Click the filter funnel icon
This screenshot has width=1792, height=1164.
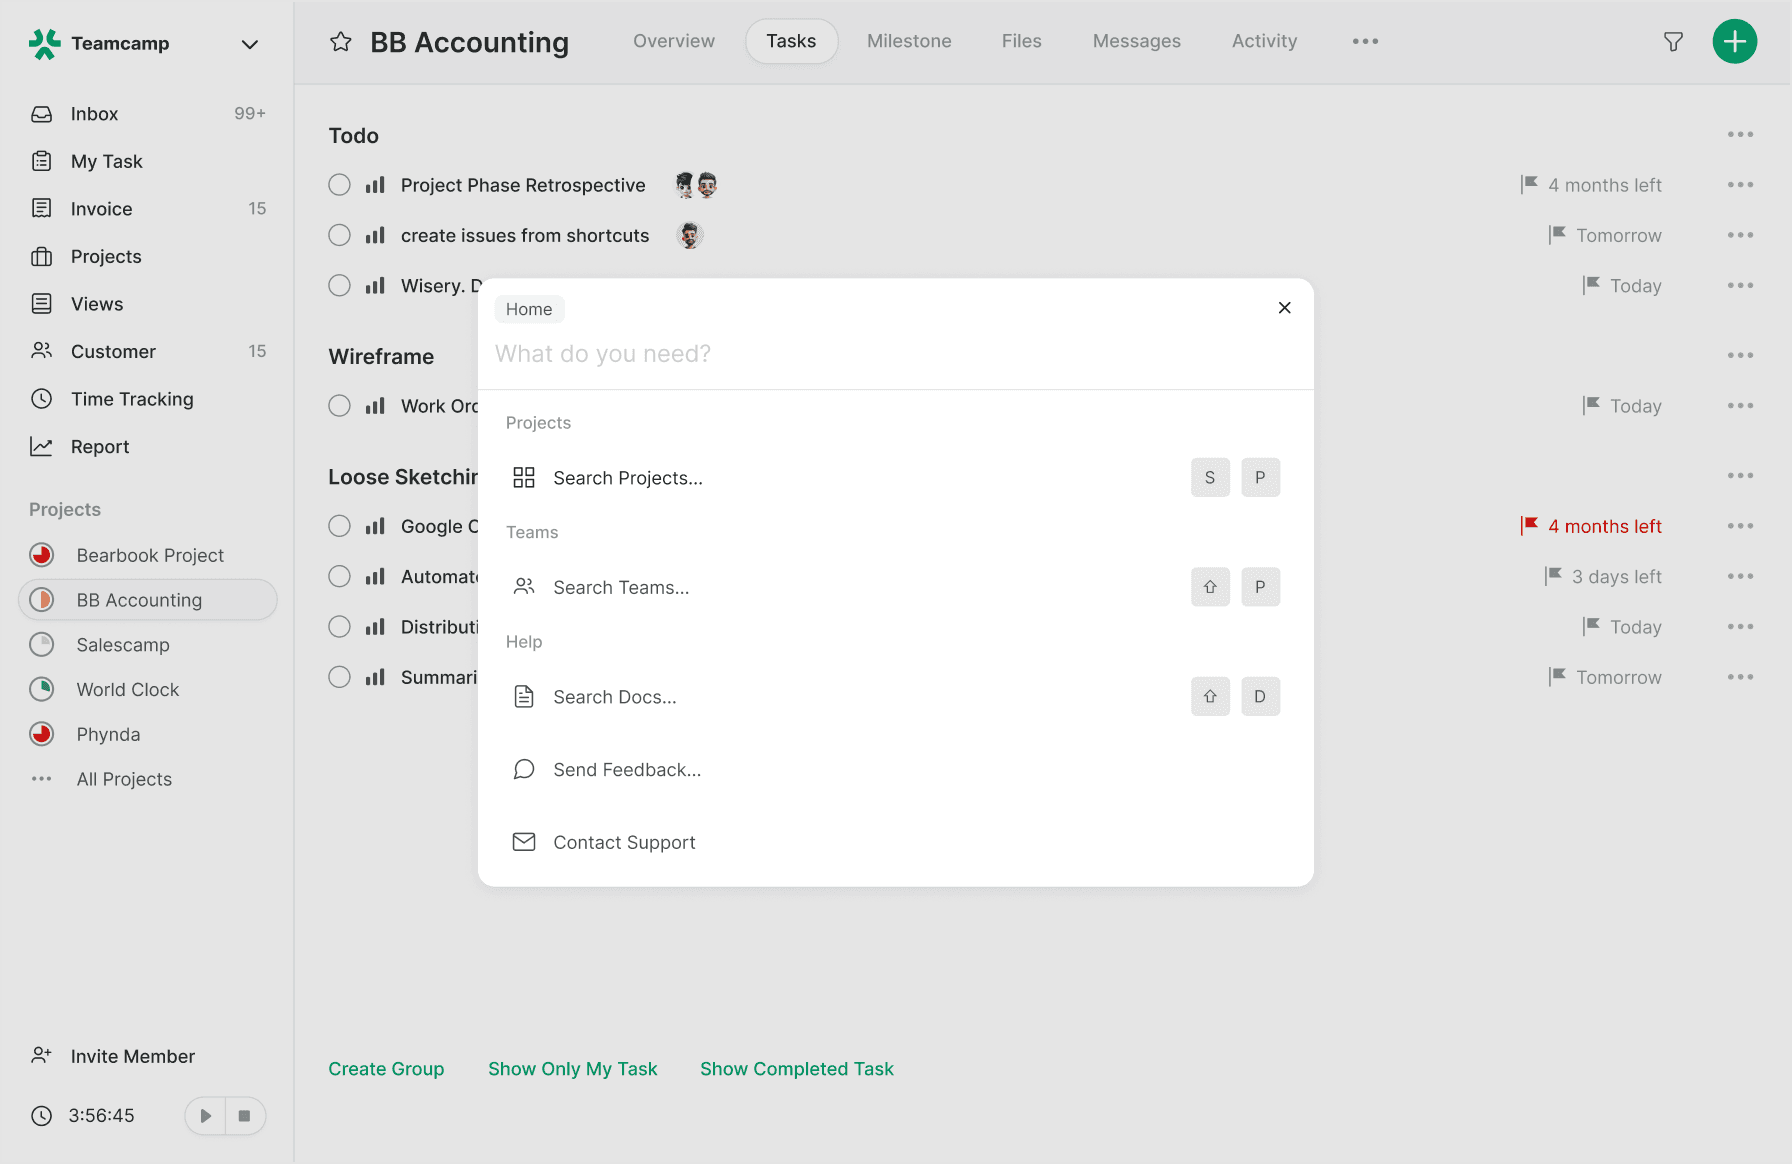tap(1673, 42)
